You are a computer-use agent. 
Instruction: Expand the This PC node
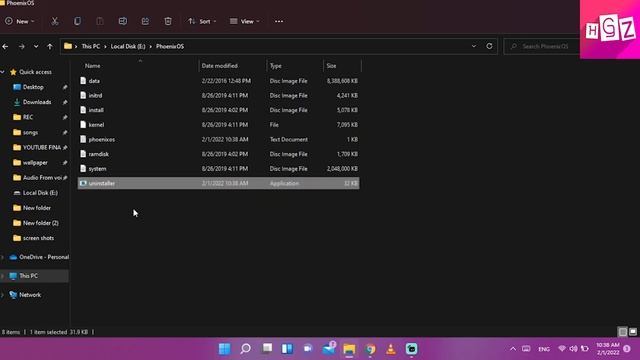point(3,276)
